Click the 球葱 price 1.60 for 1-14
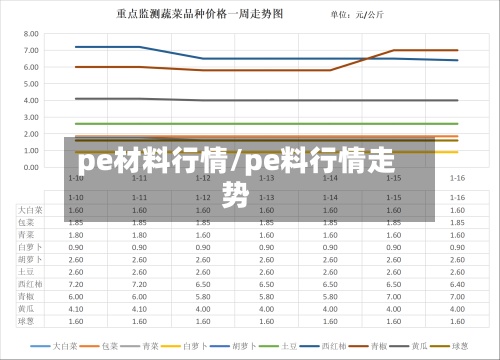The width and height of the screenshot is (500, 360). [x=330, y=321]
